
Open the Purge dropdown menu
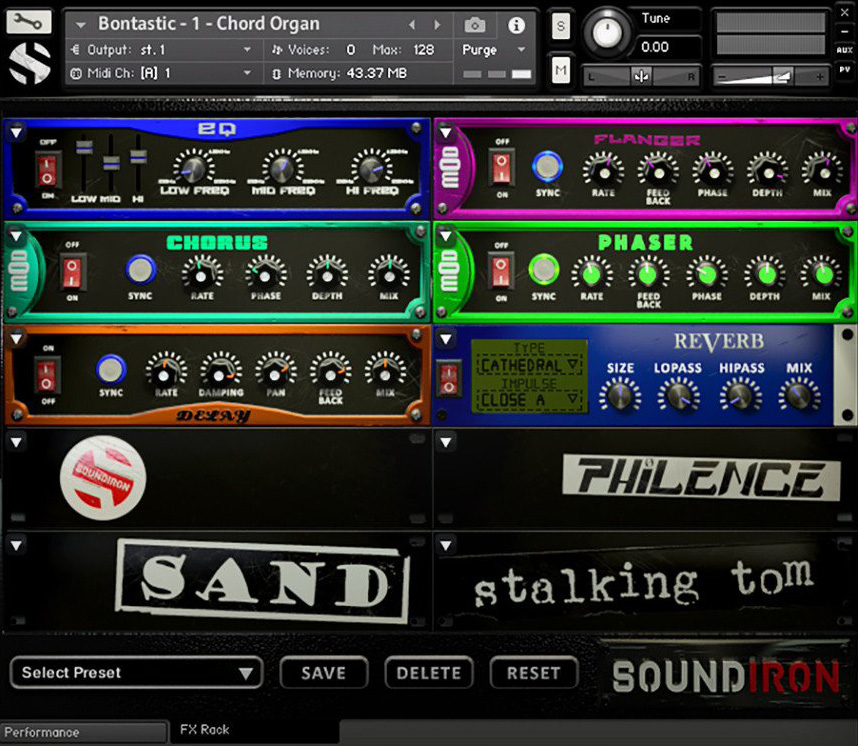tap(494, 50)
